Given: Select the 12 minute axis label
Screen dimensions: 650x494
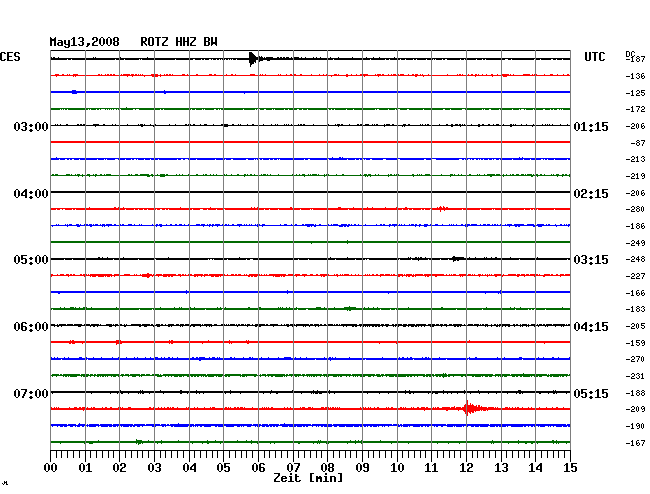Looking at the screenshot, I should coord(466,468).
